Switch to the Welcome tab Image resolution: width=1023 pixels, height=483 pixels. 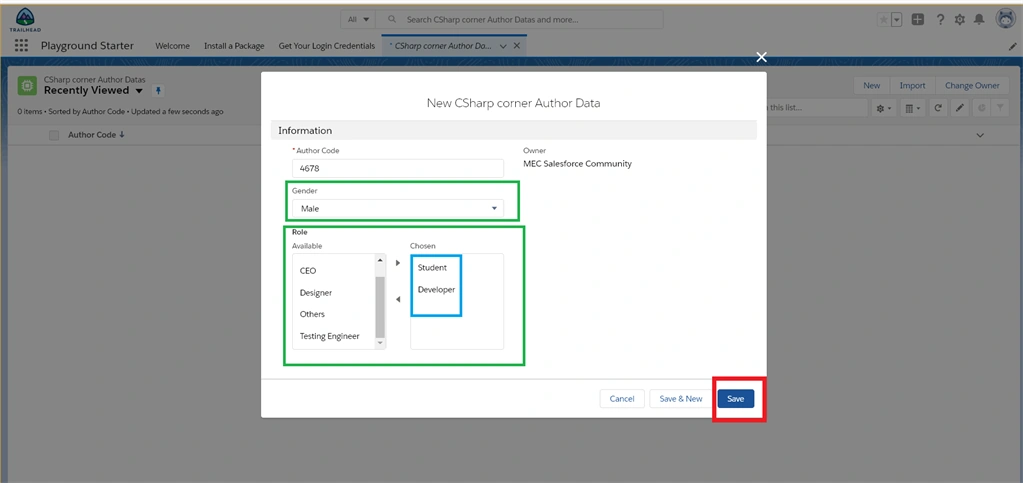[172, 46]
